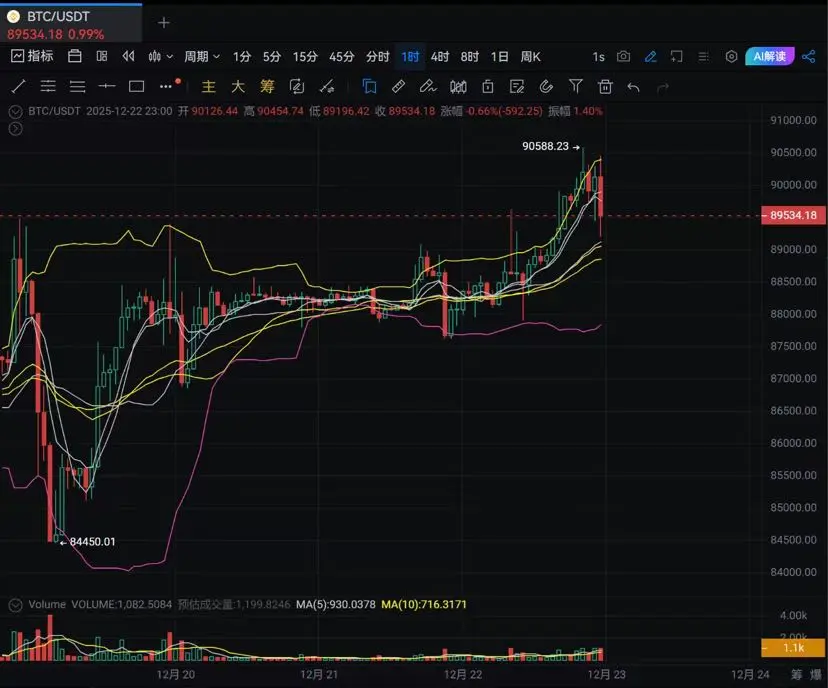This screenshot has width=828, height=688.
Task: Collapse the Volume panel chevron
Action: tap(15, 605)
